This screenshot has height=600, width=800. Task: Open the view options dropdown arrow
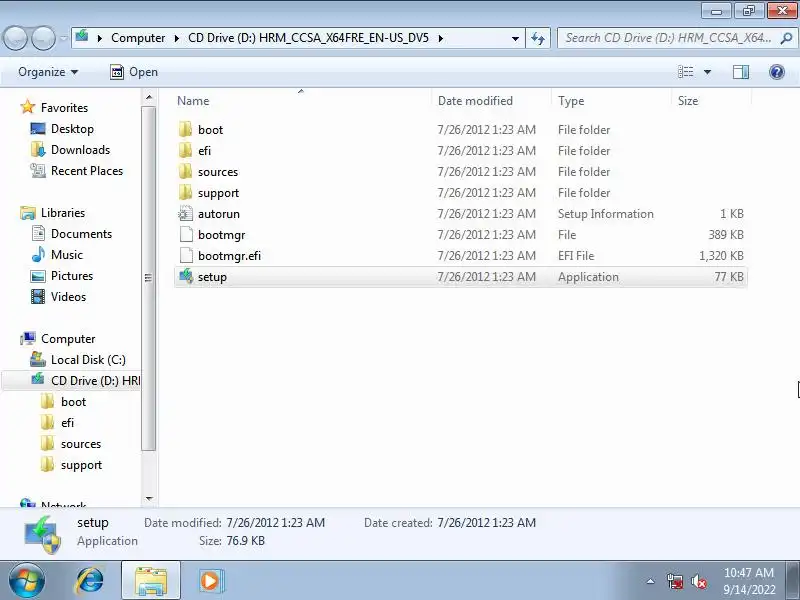tap(707, 72)
